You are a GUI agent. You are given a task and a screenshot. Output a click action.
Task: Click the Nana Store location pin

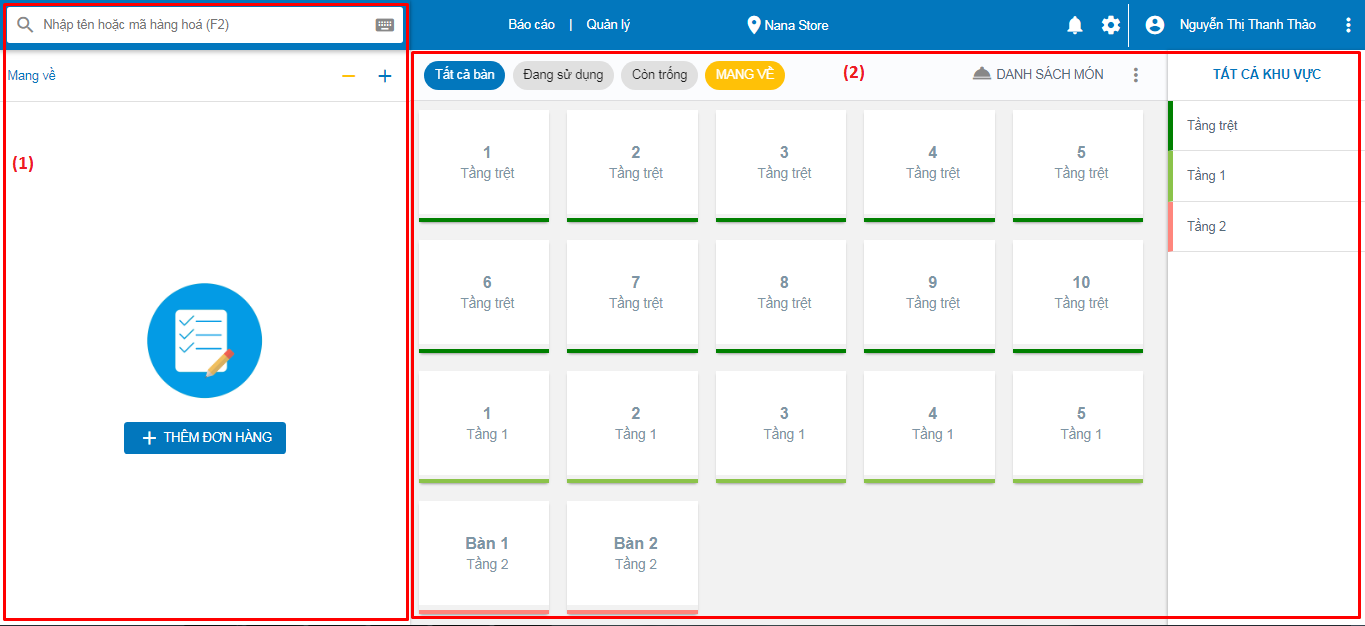coord(754,25)
